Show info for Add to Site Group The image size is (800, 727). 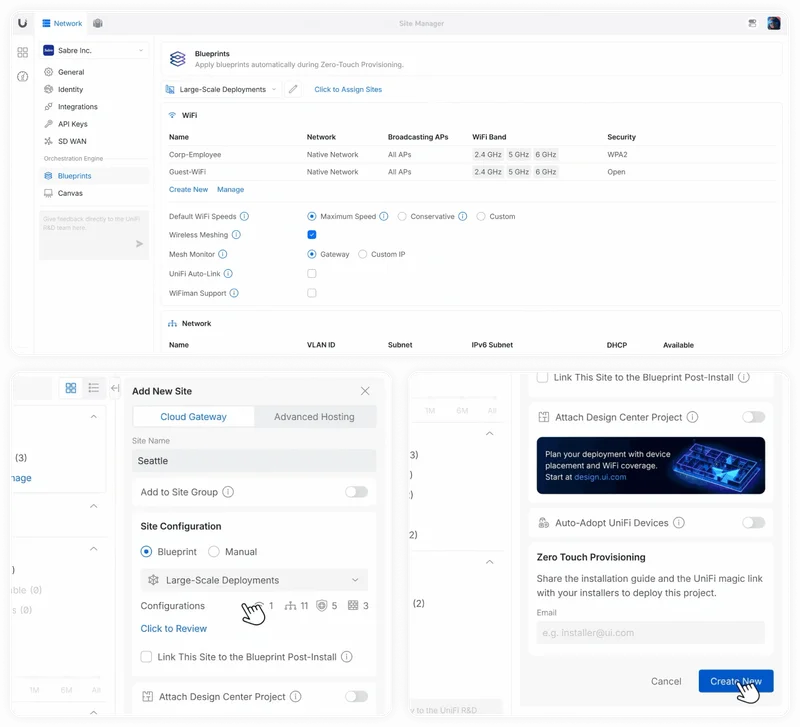coord(229,492)
